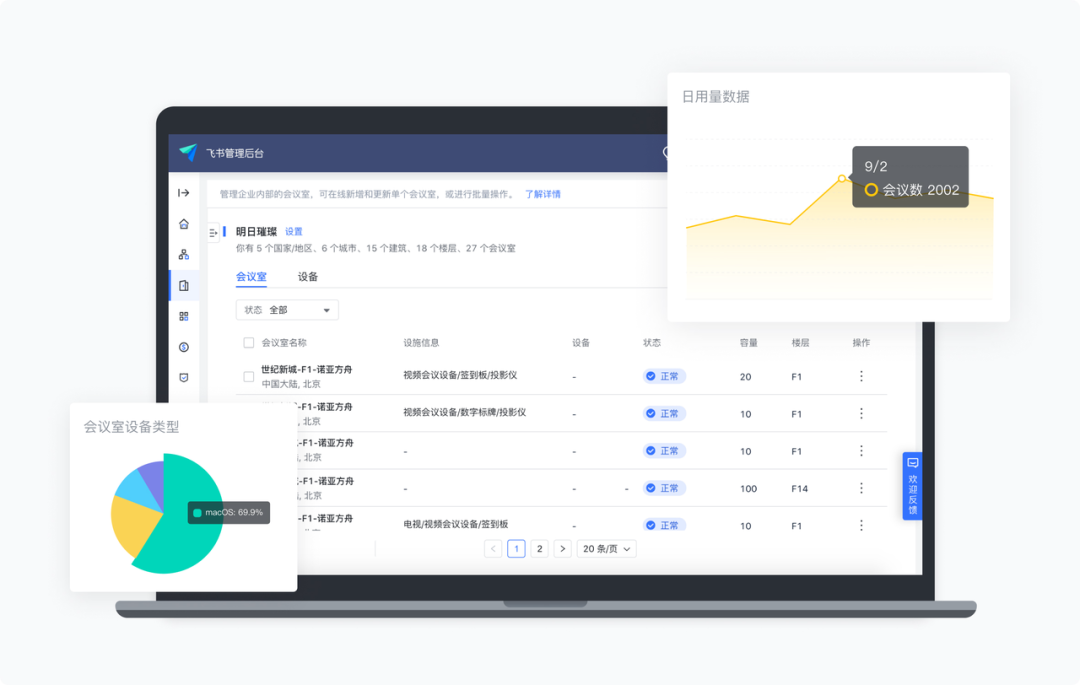The width and height of the screenshot is (1080, 685).
Task: Switch to the 设备 tab
Action: tap(308, 277)
